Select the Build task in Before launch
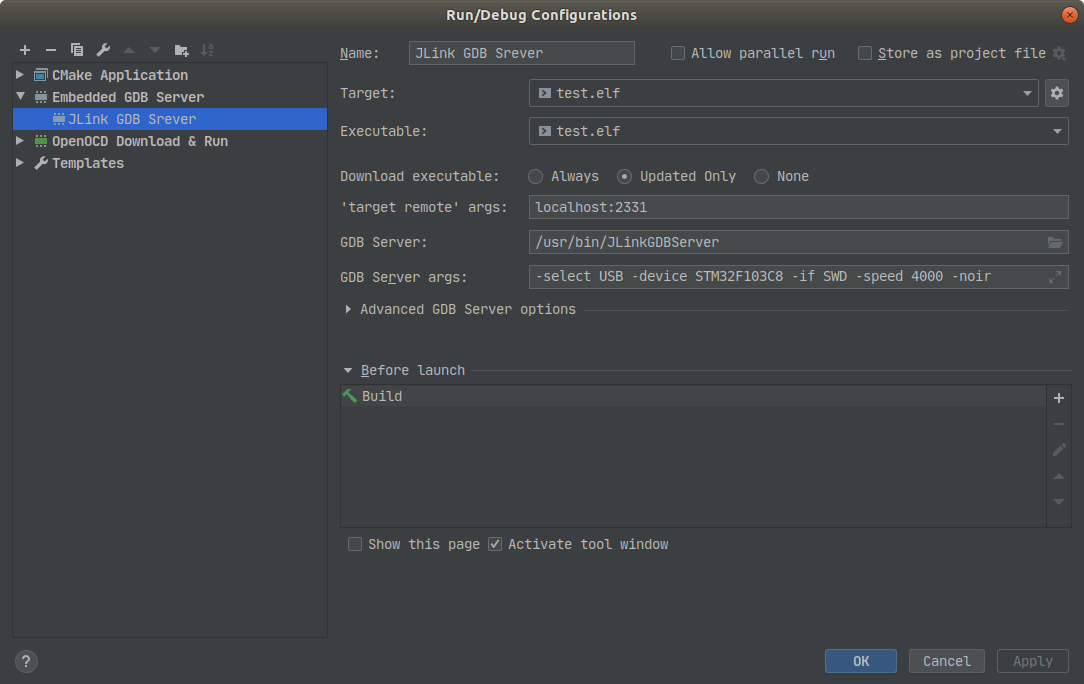The height and width of the screenshot is (684, 1084). pos(693,396)
